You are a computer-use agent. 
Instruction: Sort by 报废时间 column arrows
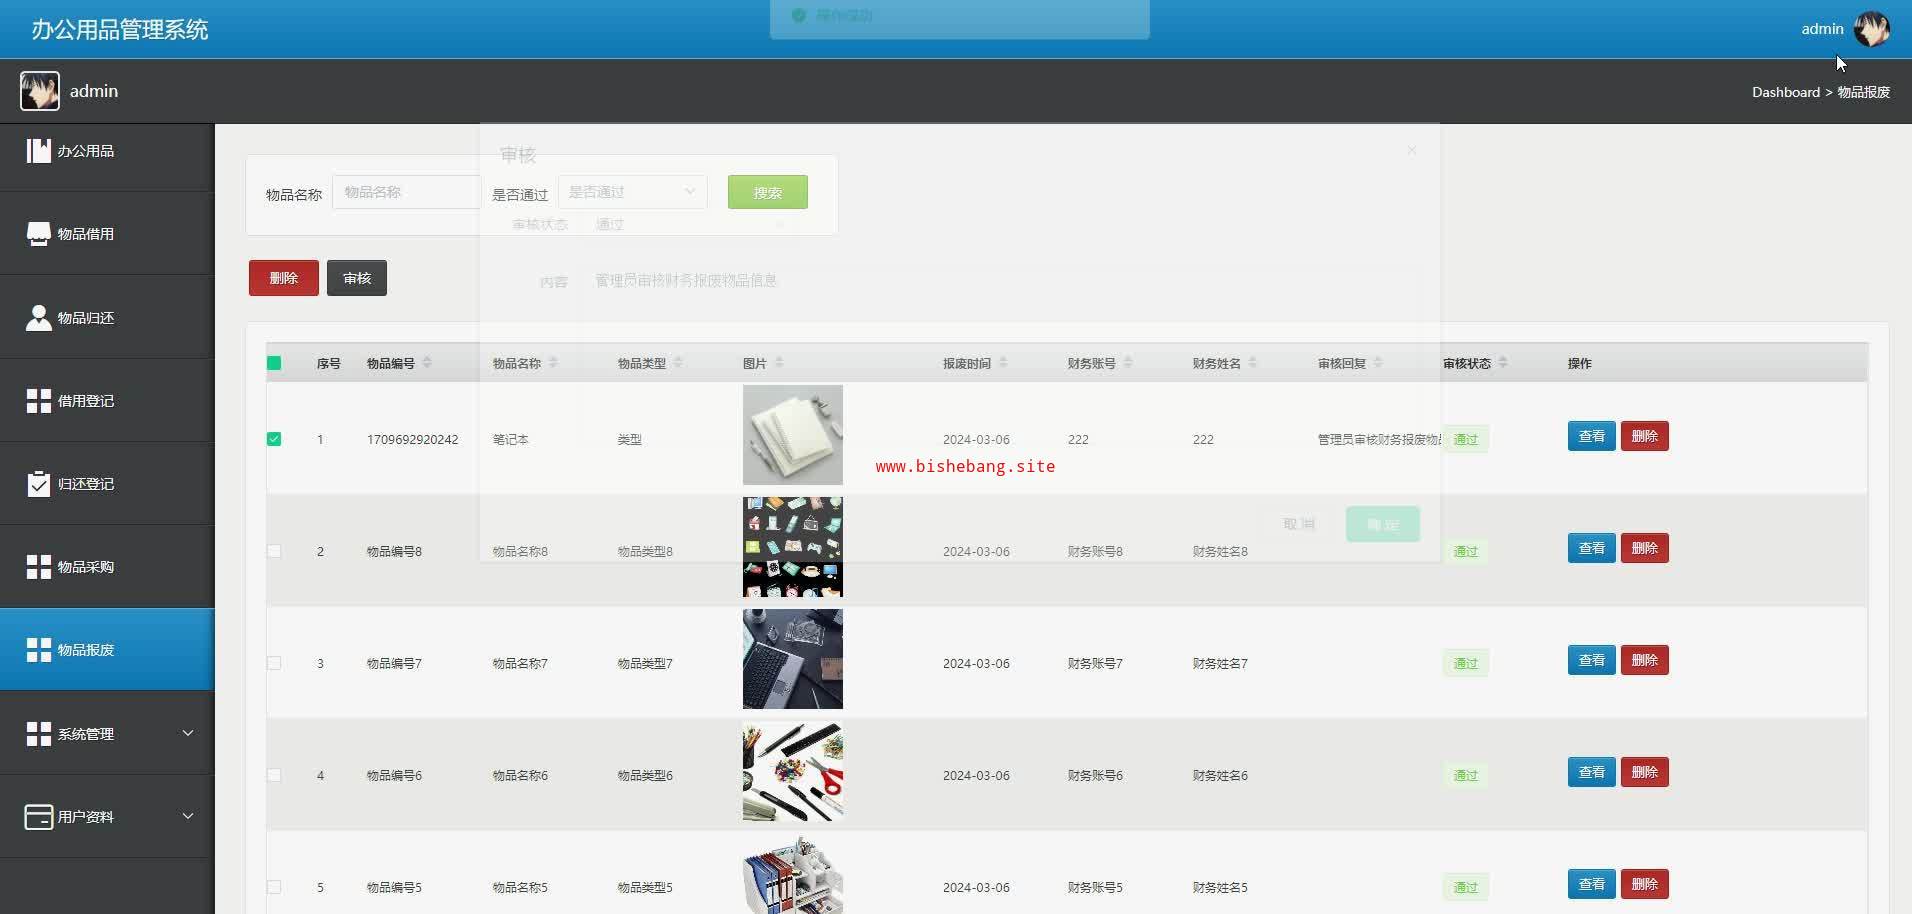(1003, 363)
